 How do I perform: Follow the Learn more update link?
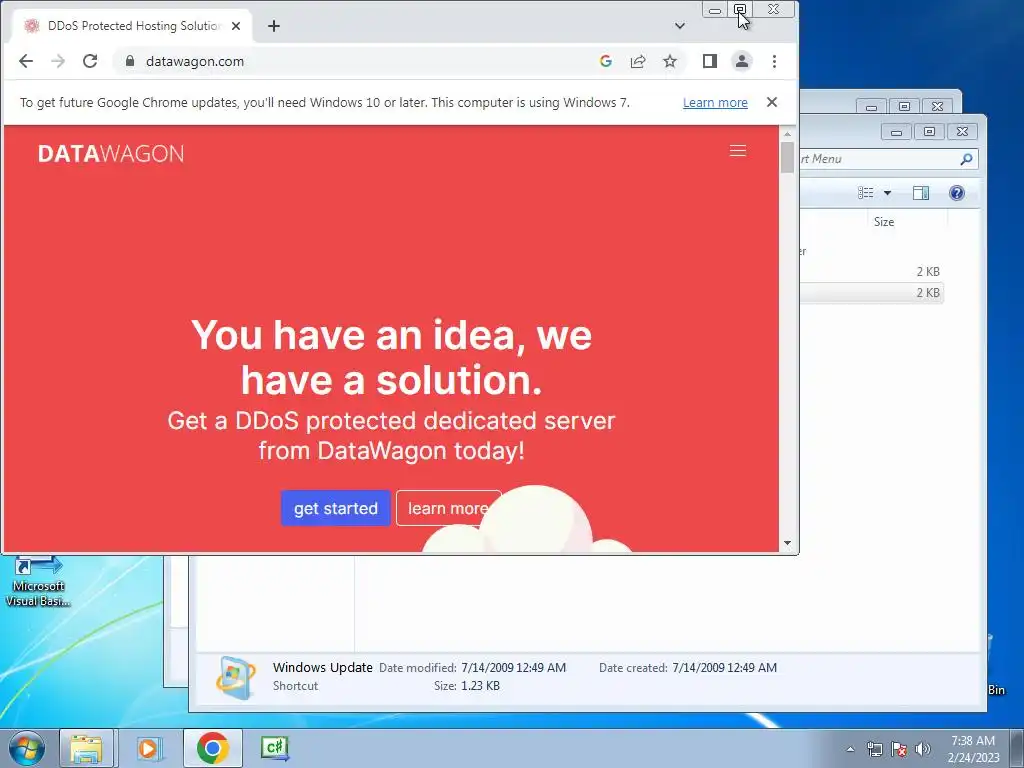(715, 103)
